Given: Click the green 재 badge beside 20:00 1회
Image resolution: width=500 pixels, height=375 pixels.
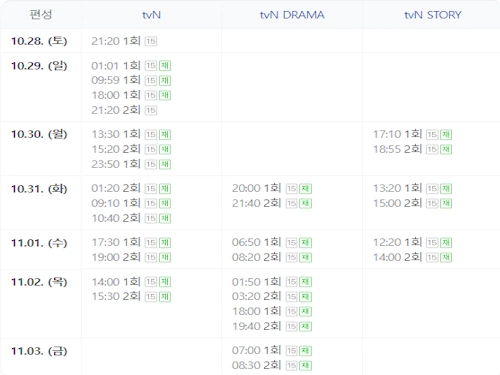Looking at the screenshot, I should point(305,189).
